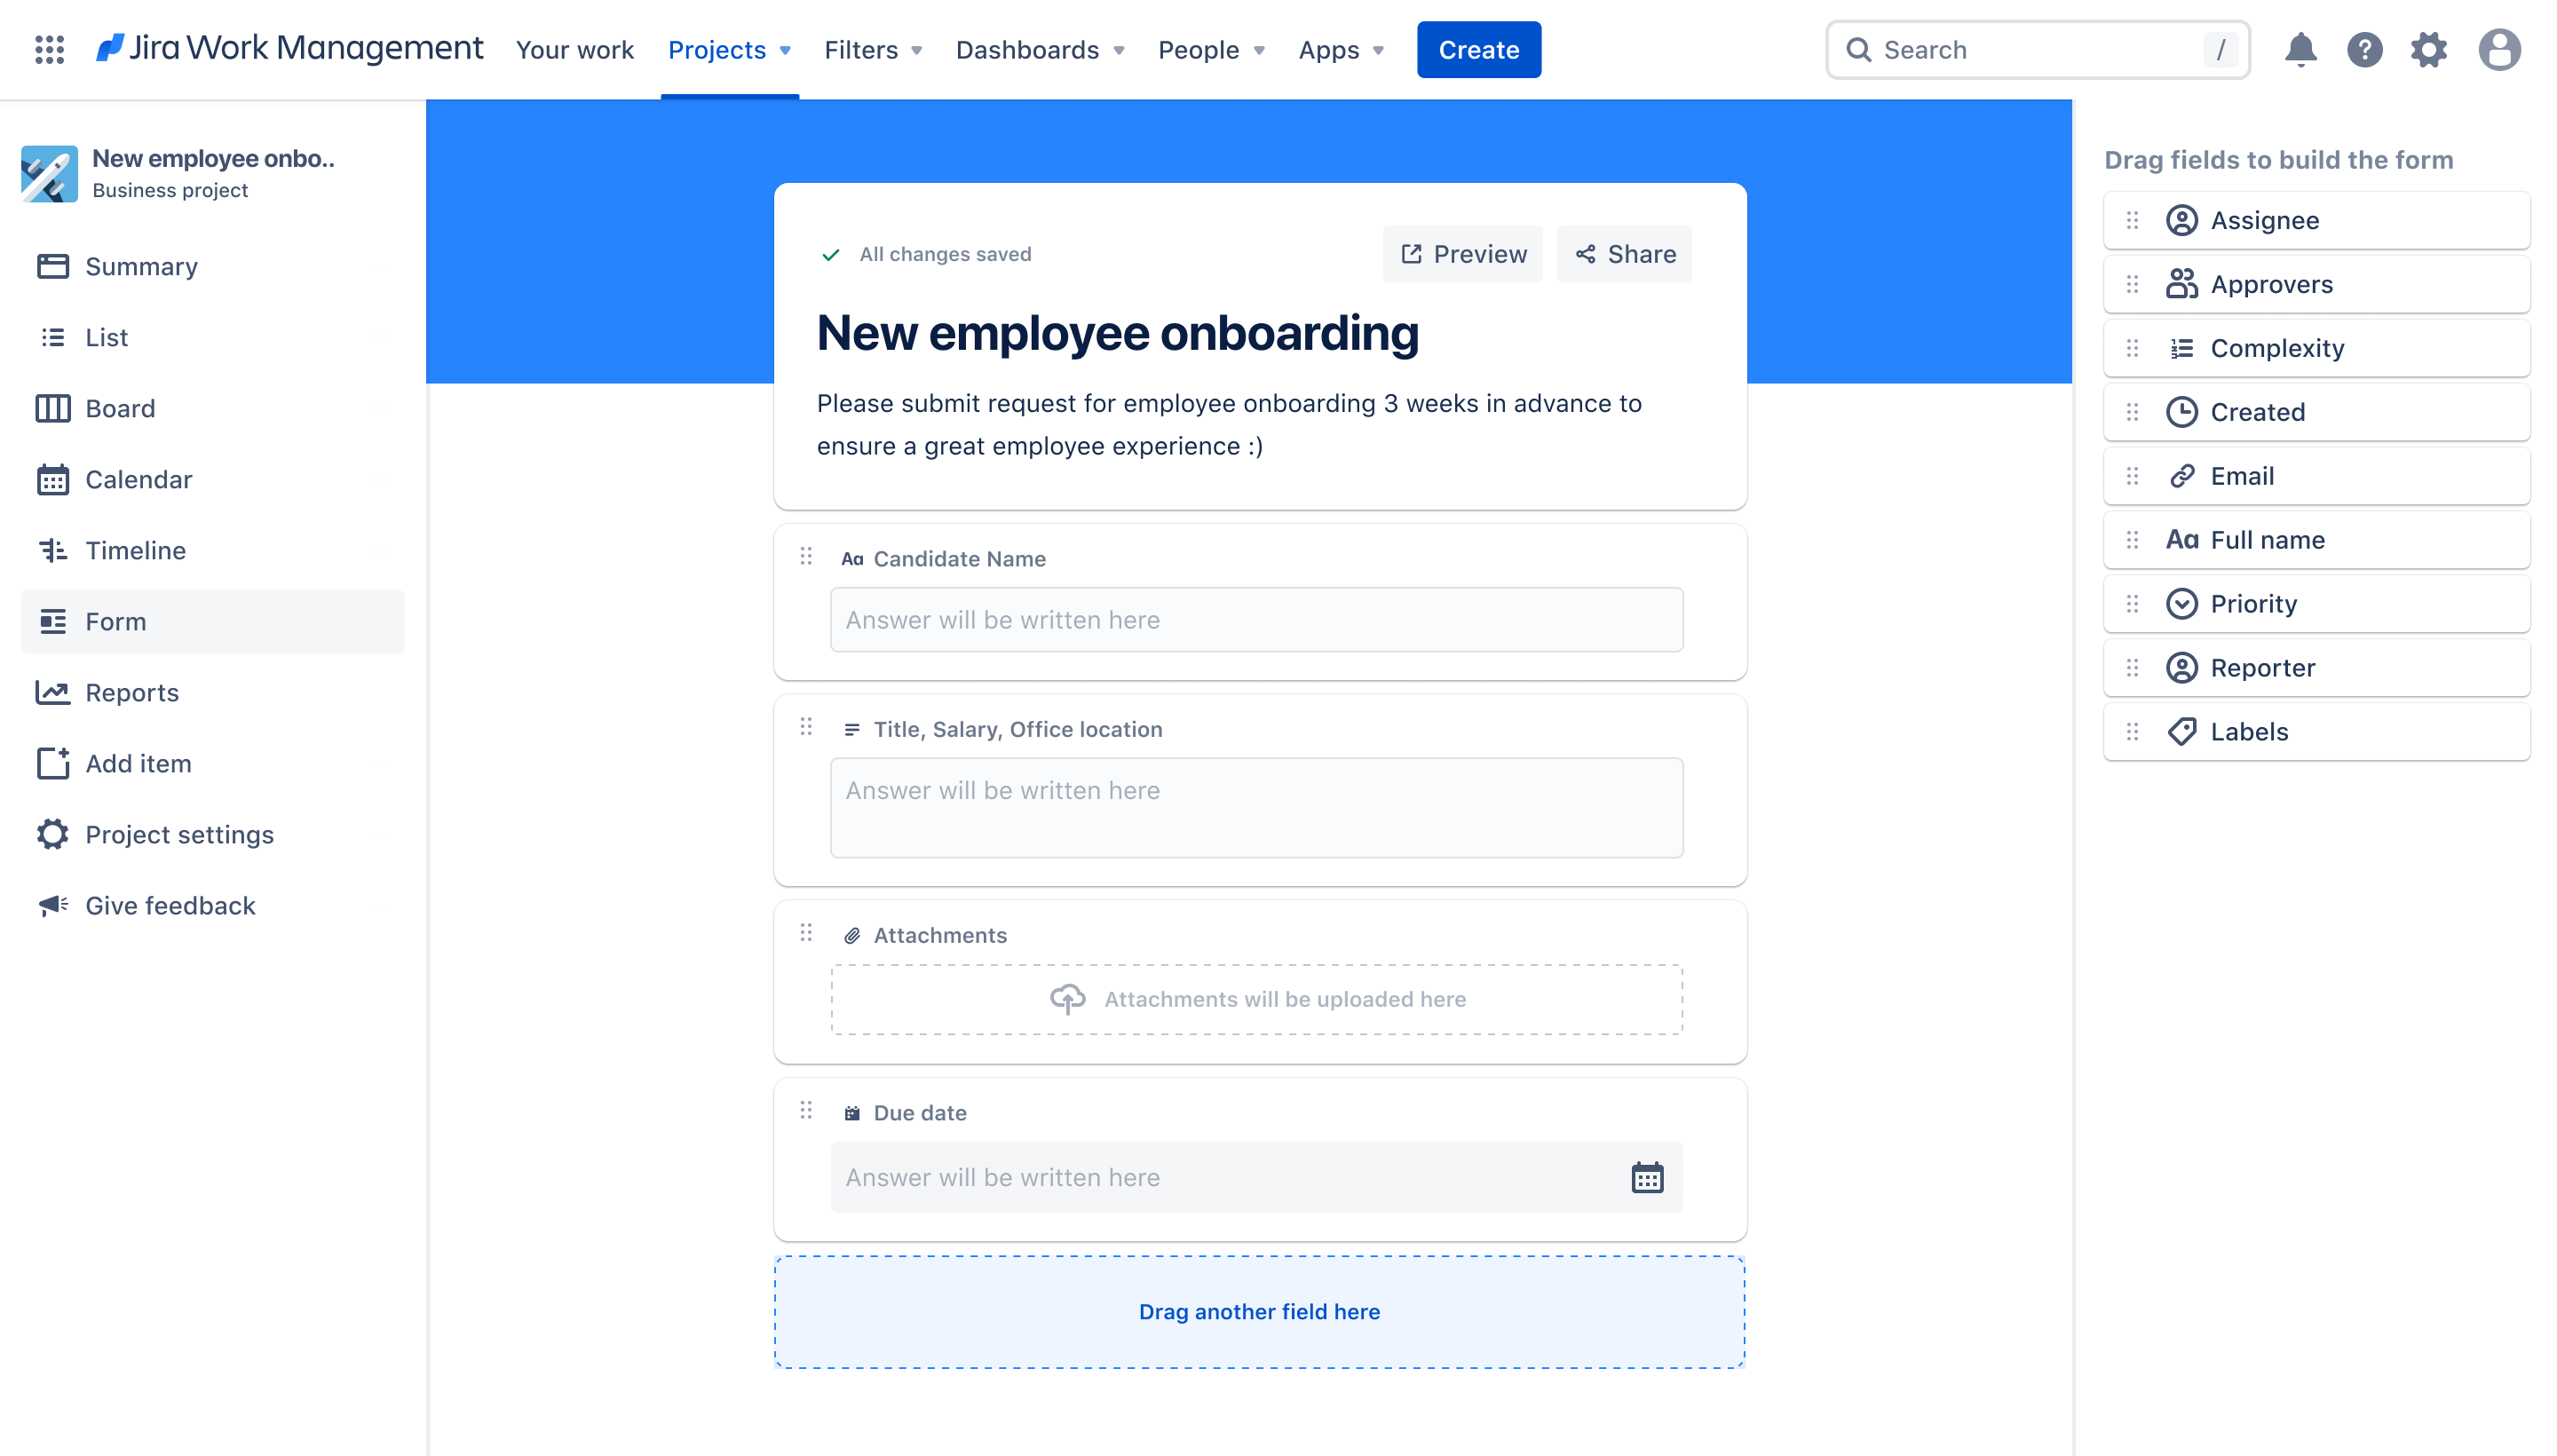Open the Projects dropdown menu

pos(727,49)
